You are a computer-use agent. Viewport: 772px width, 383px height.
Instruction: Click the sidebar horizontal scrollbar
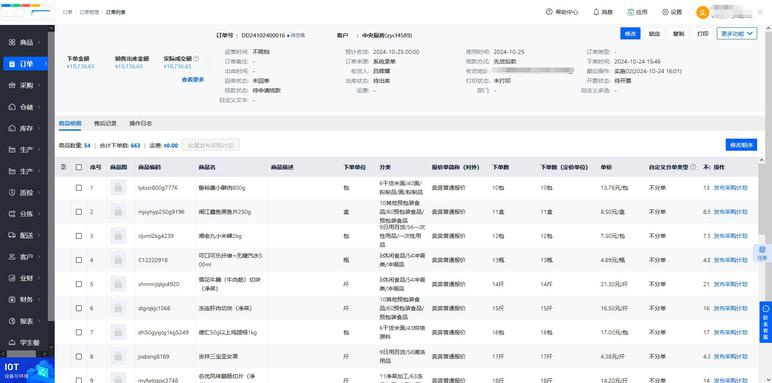pos(21,353)
